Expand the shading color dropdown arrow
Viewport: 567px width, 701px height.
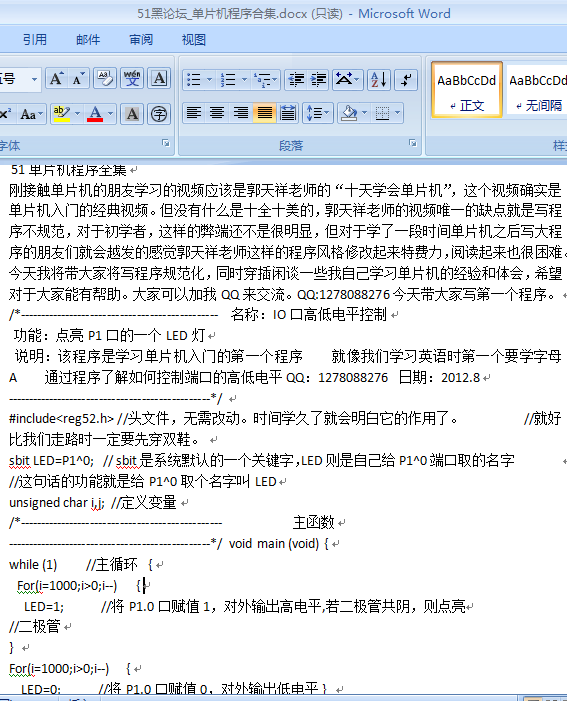pos(364,113)
